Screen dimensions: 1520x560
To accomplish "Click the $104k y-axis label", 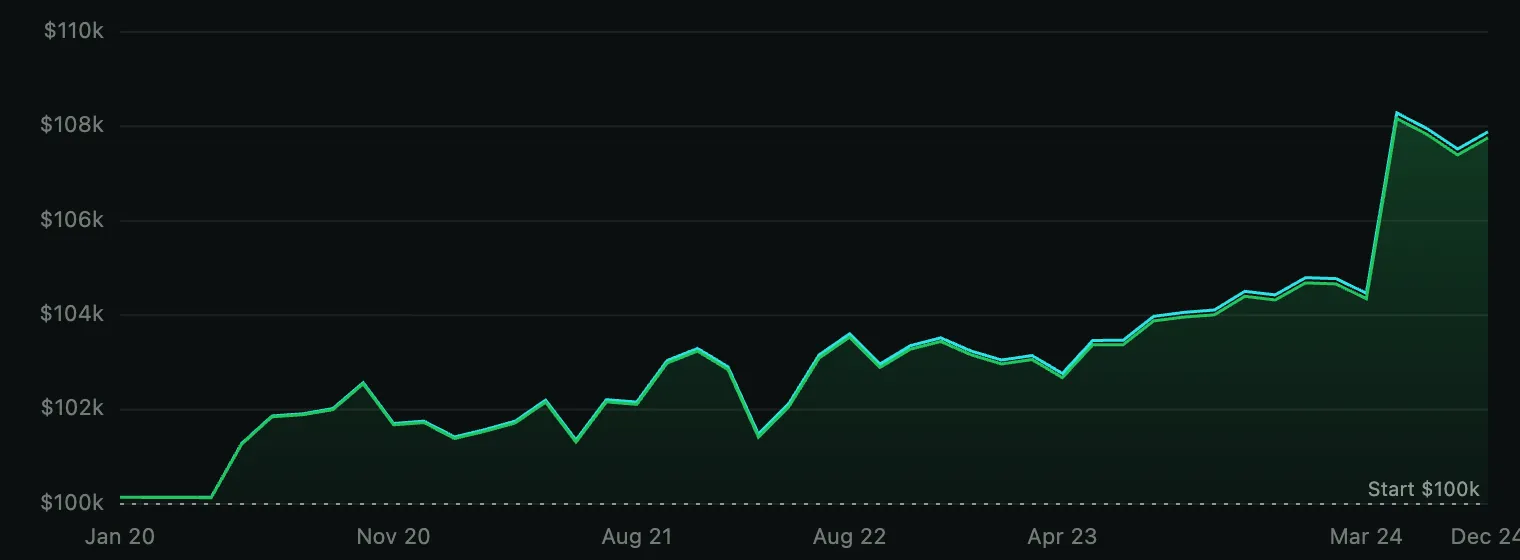I will 72,313.
